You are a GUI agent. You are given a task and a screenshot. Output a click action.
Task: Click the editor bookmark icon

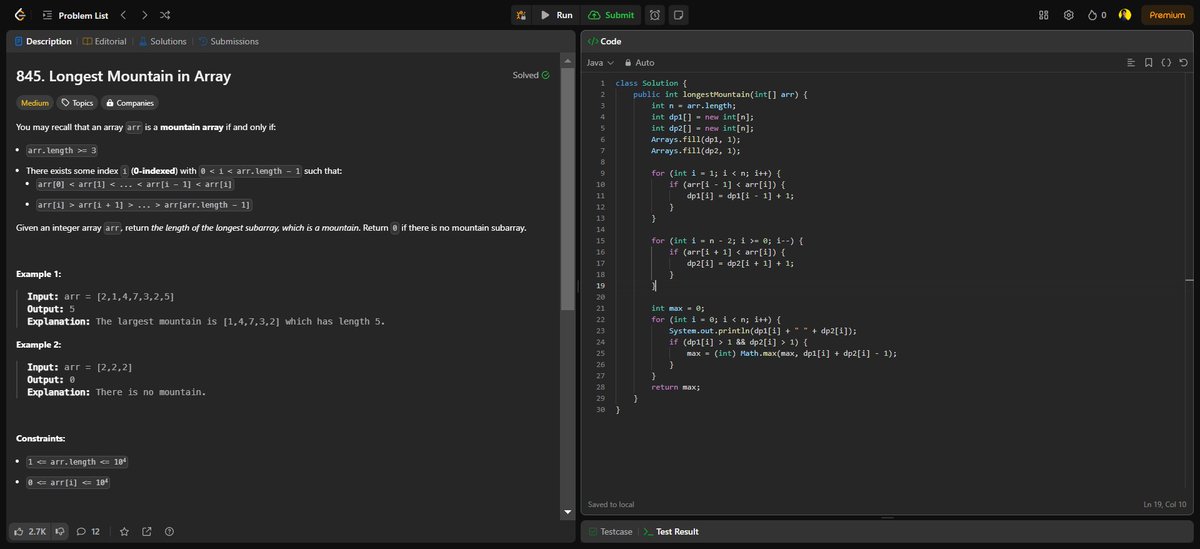click(1149, 63)
